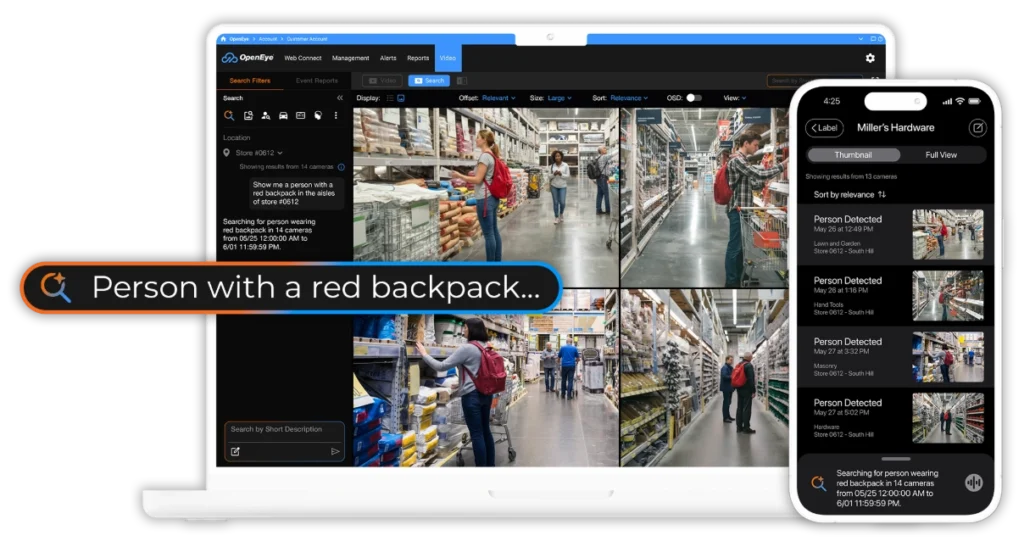Click the Customer Account breadcrumb link
The width and height of the screenshot is (1024, 547).
308,39
